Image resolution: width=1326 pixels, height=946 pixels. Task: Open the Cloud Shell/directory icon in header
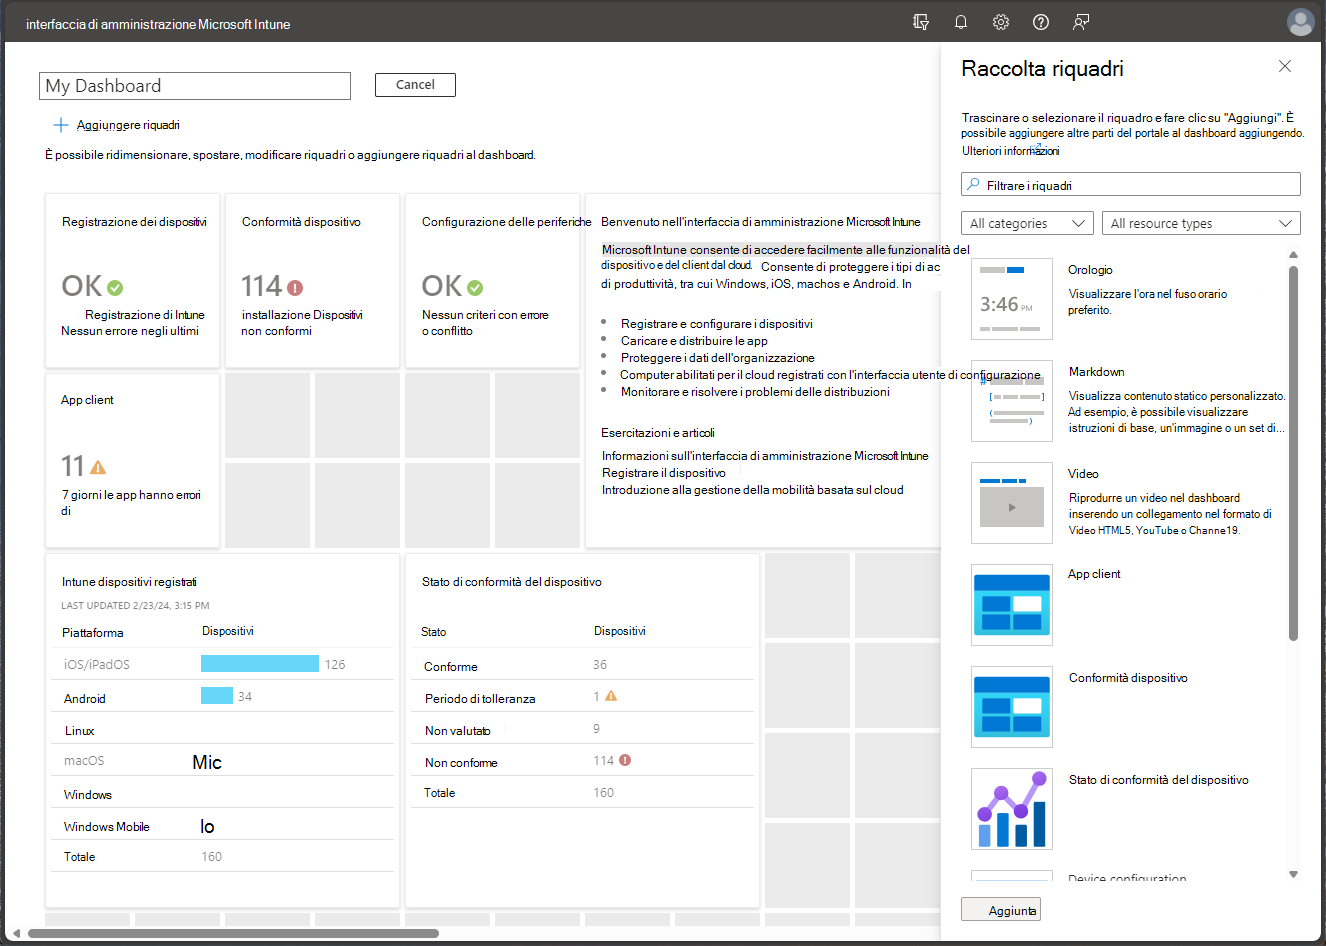[921, 22]
